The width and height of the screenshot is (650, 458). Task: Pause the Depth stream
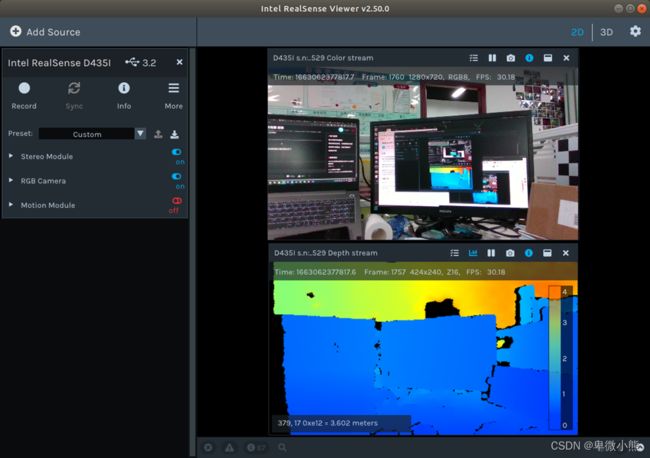tap(491, 253)
